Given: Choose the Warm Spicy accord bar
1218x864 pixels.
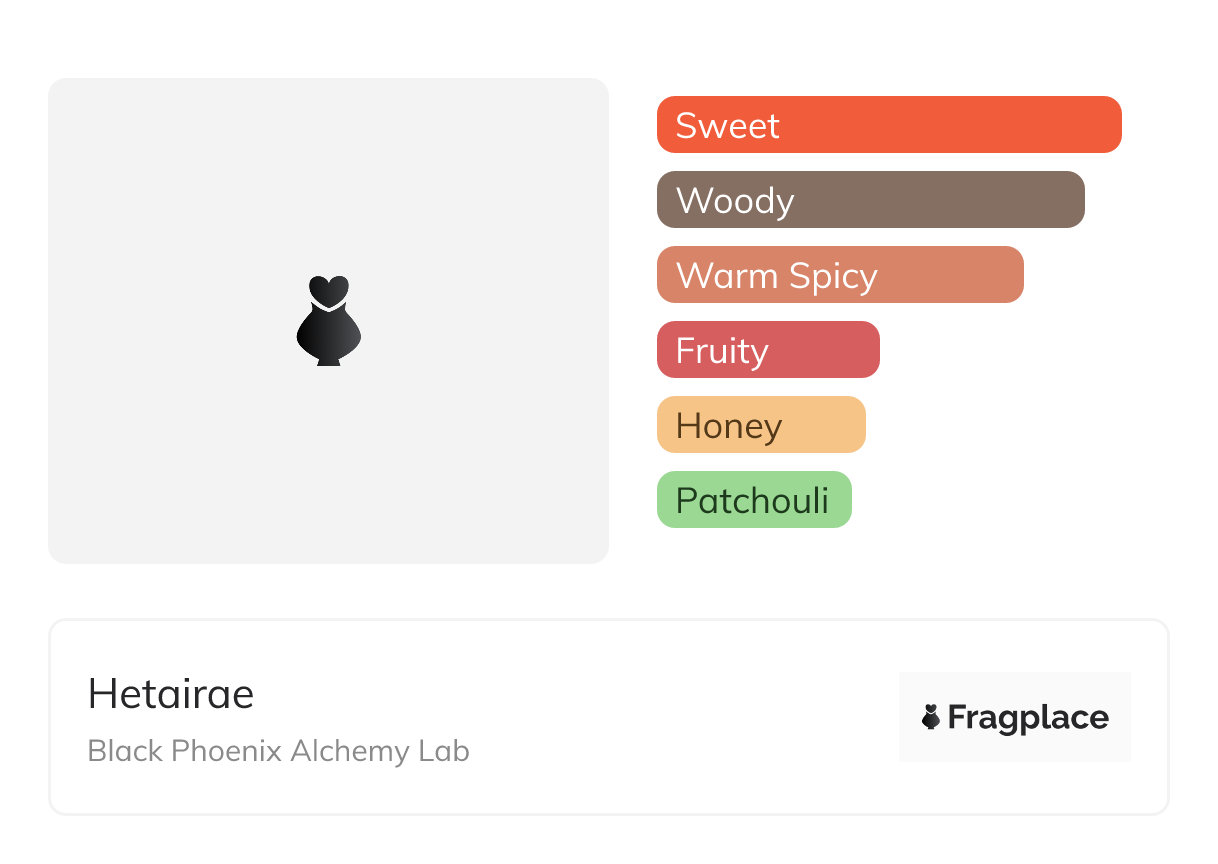Looking at the screenshot, I should 840,275.
